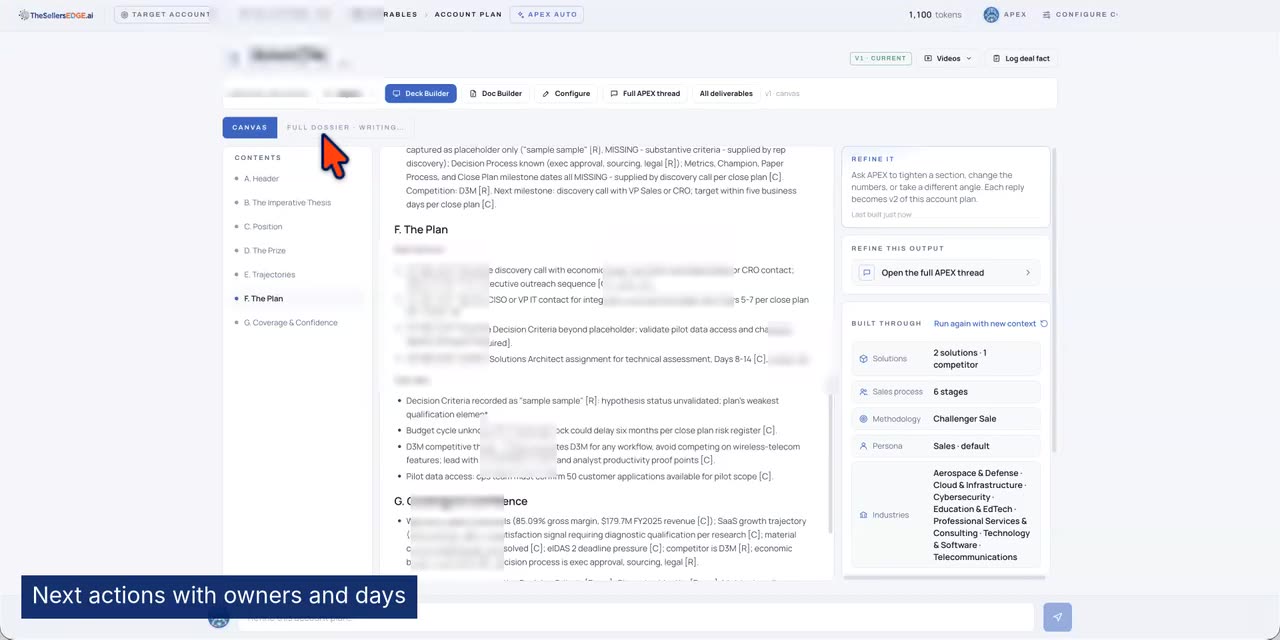The height and width of the screenshot is (640, 1280).
Task: Jump to G. Coverage & Confidence
Action: click(290, 322)
